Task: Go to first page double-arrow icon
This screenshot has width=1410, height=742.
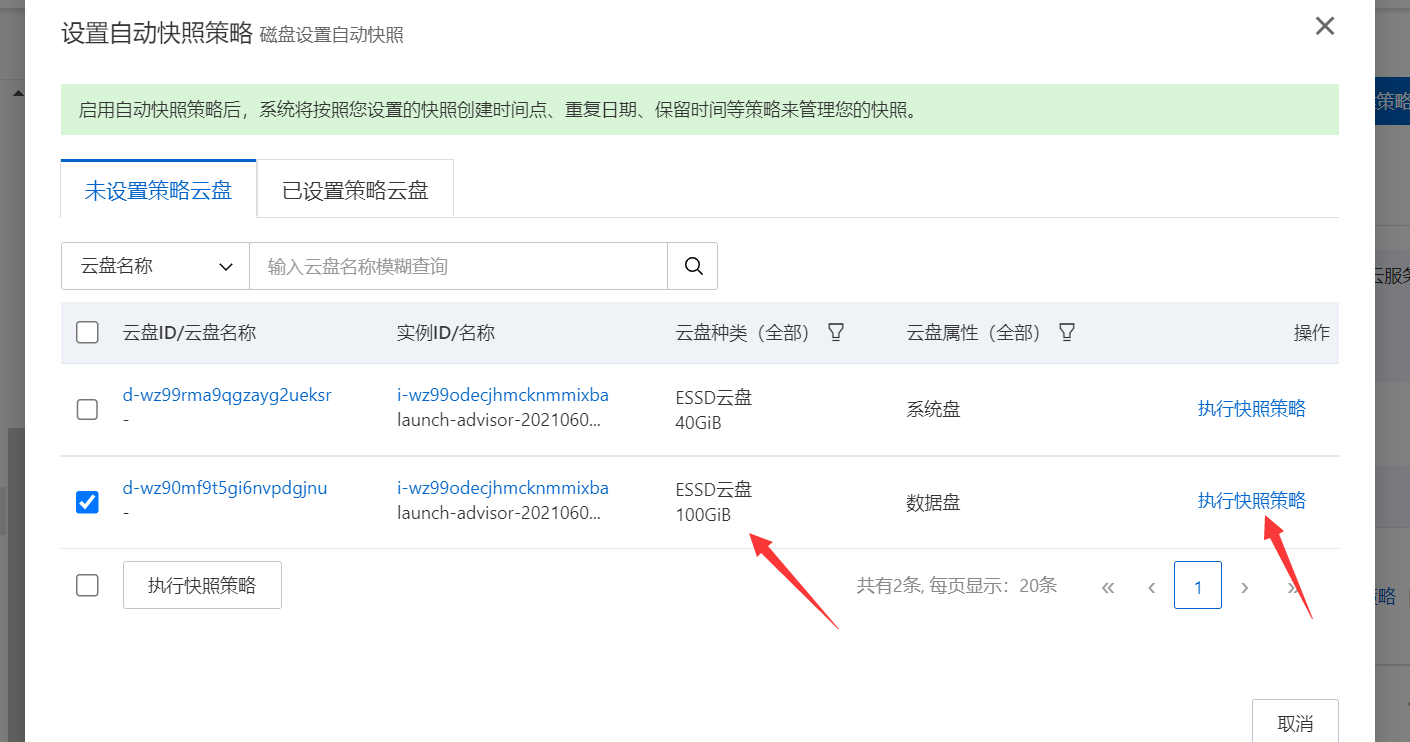Action: pos(1108,587)
